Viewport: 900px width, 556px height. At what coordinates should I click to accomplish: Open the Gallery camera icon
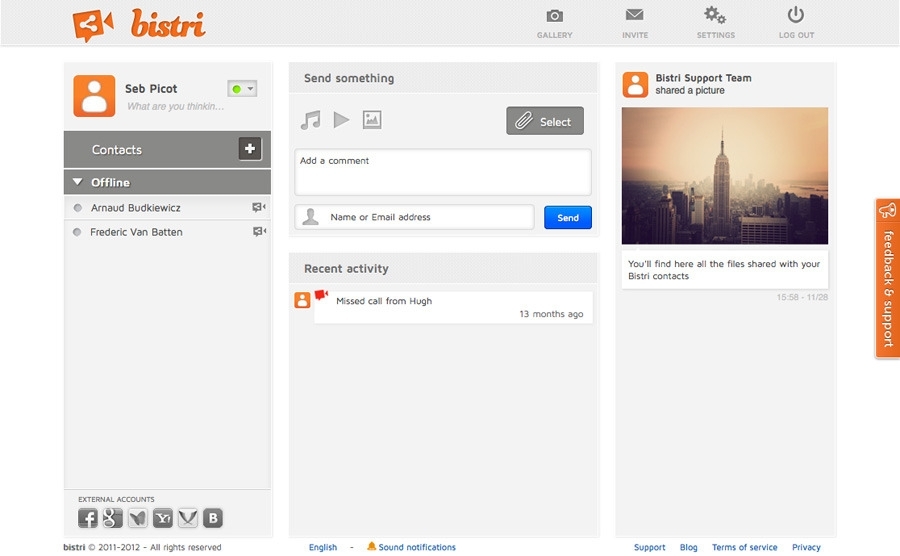pos(554,16)
